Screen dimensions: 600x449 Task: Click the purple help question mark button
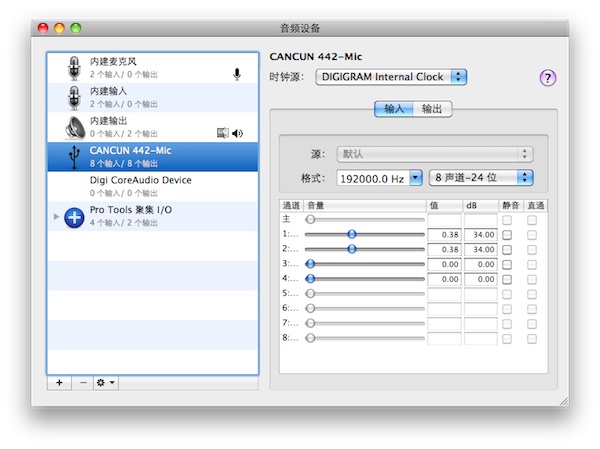pos(547,78)
